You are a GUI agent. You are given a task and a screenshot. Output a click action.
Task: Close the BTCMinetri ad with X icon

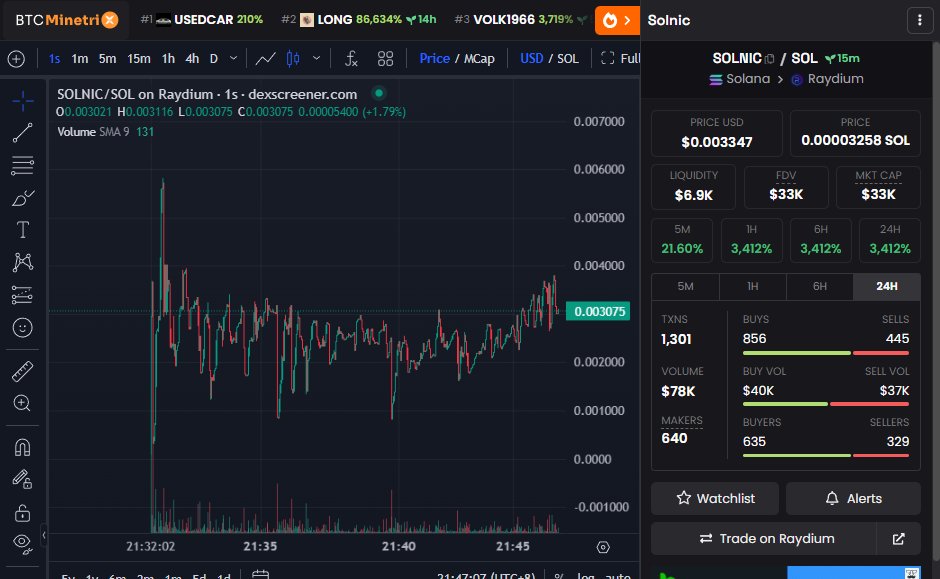tap(110, 20)
